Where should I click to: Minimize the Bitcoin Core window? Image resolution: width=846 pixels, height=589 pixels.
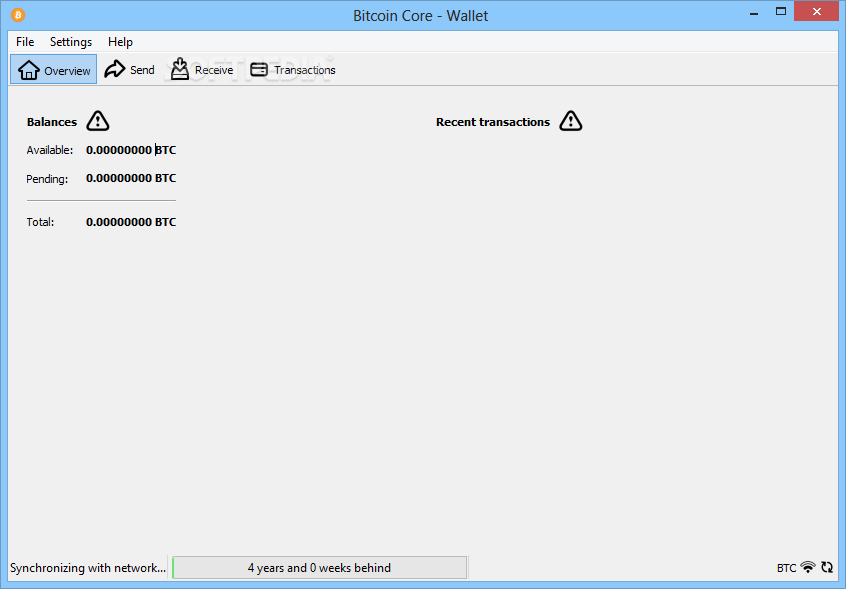tap(754, 12)
